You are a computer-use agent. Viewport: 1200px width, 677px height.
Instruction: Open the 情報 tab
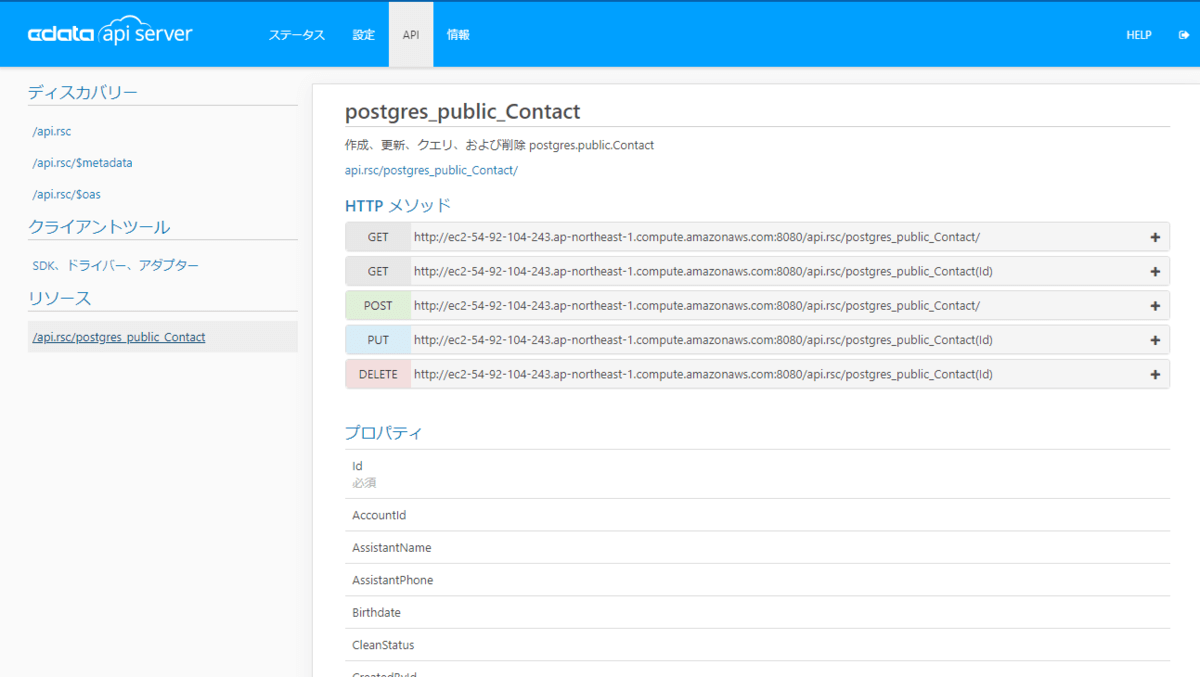pyautogui.click(x=458, y=35)
